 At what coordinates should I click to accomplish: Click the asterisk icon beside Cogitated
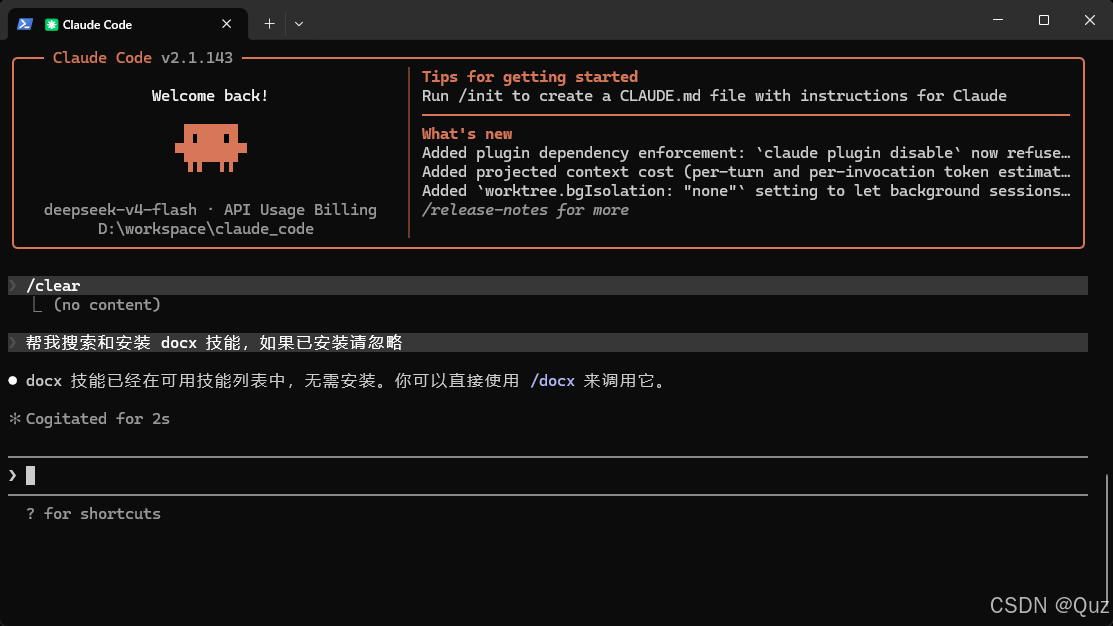(15, 419)
